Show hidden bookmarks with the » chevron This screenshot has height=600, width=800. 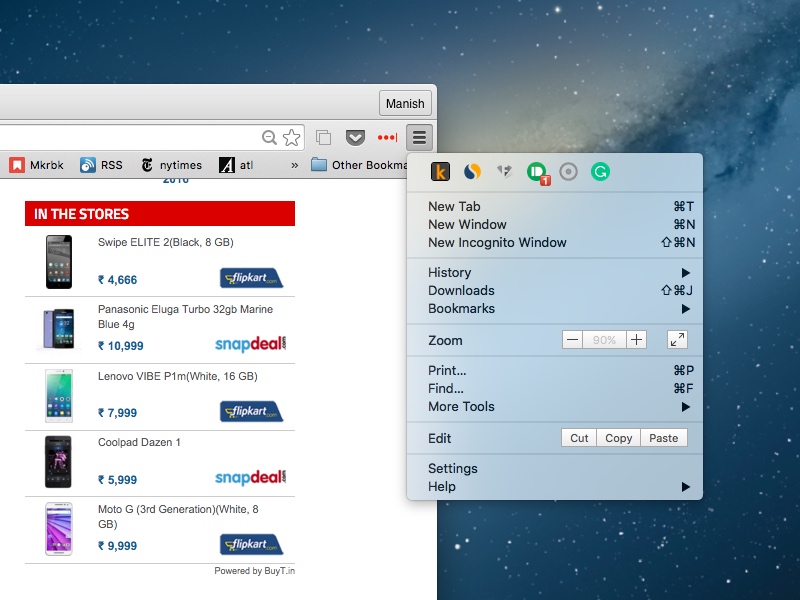pos(294,165)
